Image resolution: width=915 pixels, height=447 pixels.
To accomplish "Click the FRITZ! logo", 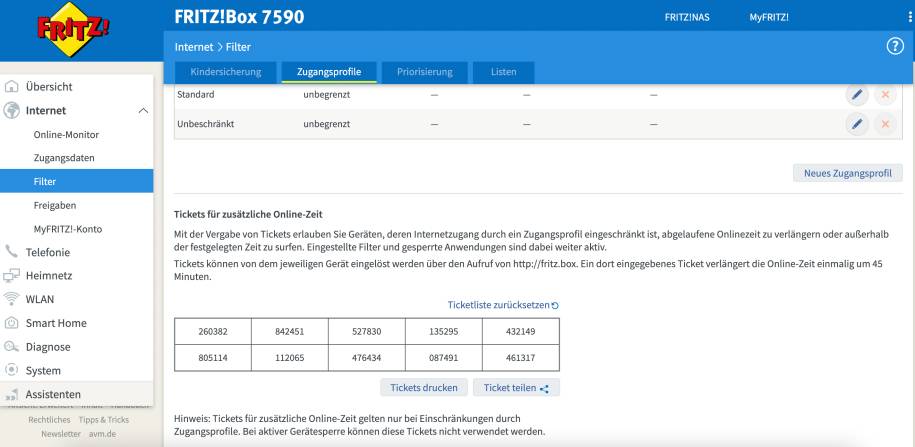I will [74, 29].
